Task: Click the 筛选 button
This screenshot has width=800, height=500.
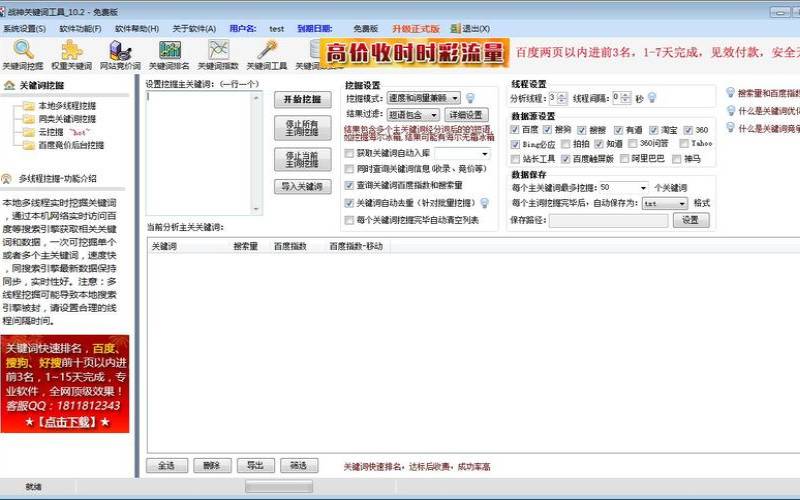Action: (x=298, y=465)
